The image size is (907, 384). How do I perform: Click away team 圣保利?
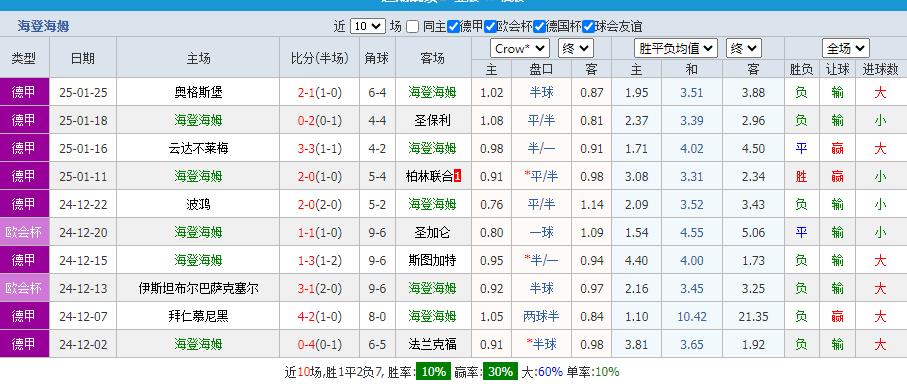point(433,120)
